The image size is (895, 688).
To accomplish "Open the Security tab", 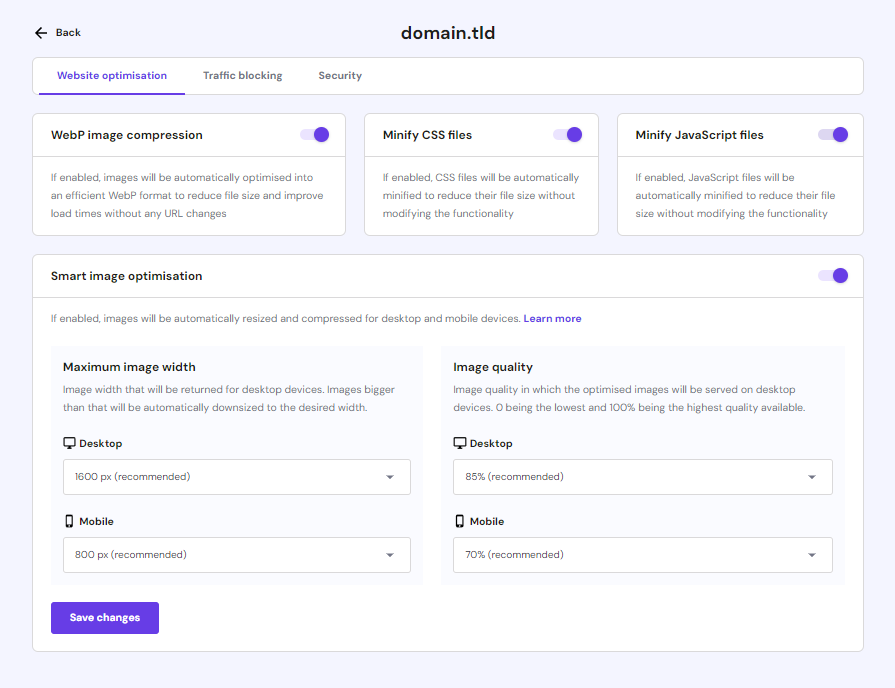I will (x=339, y=75).
